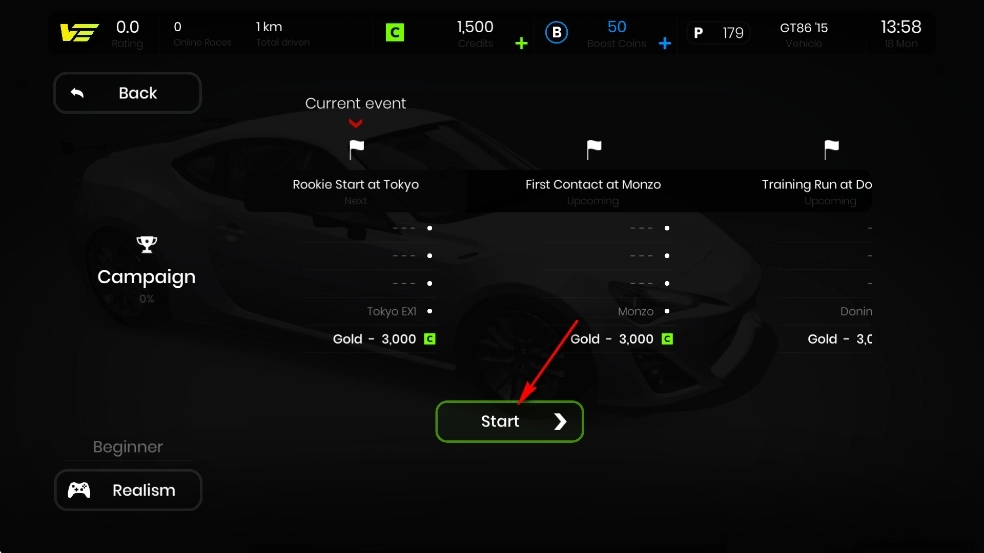Image resolution: width=984 pixels, height=553 pixels.
Task: Select the Training Run flag icon
Action: [x=831, y=149]
